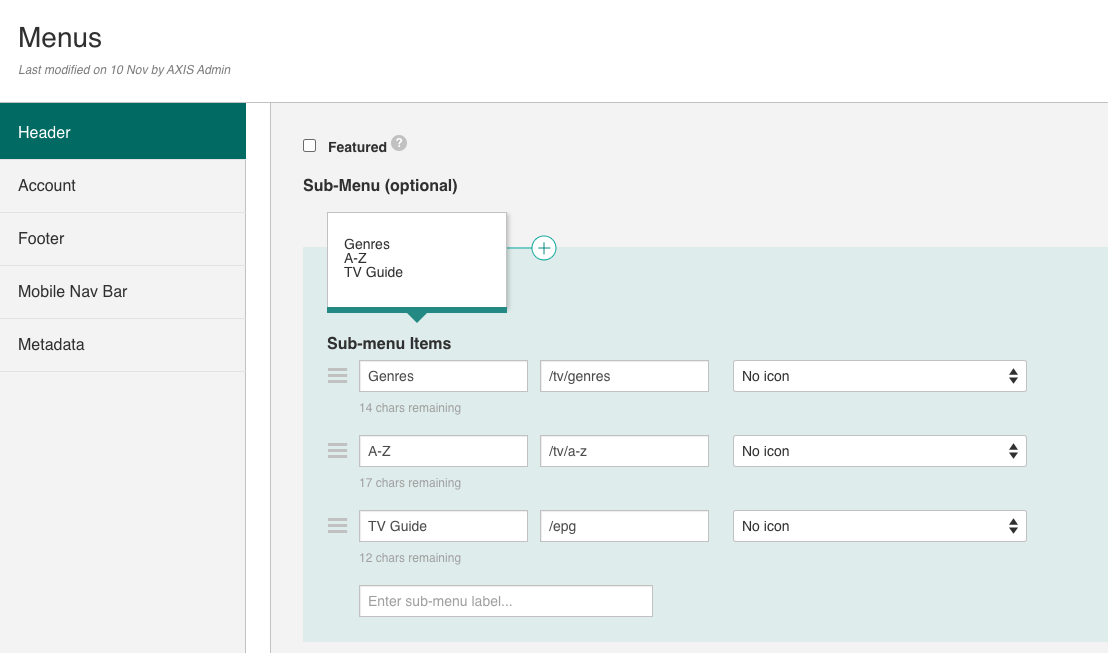Add a new sub-menu with plus icon
The image size is (1108, 653).
pos(543,248)
